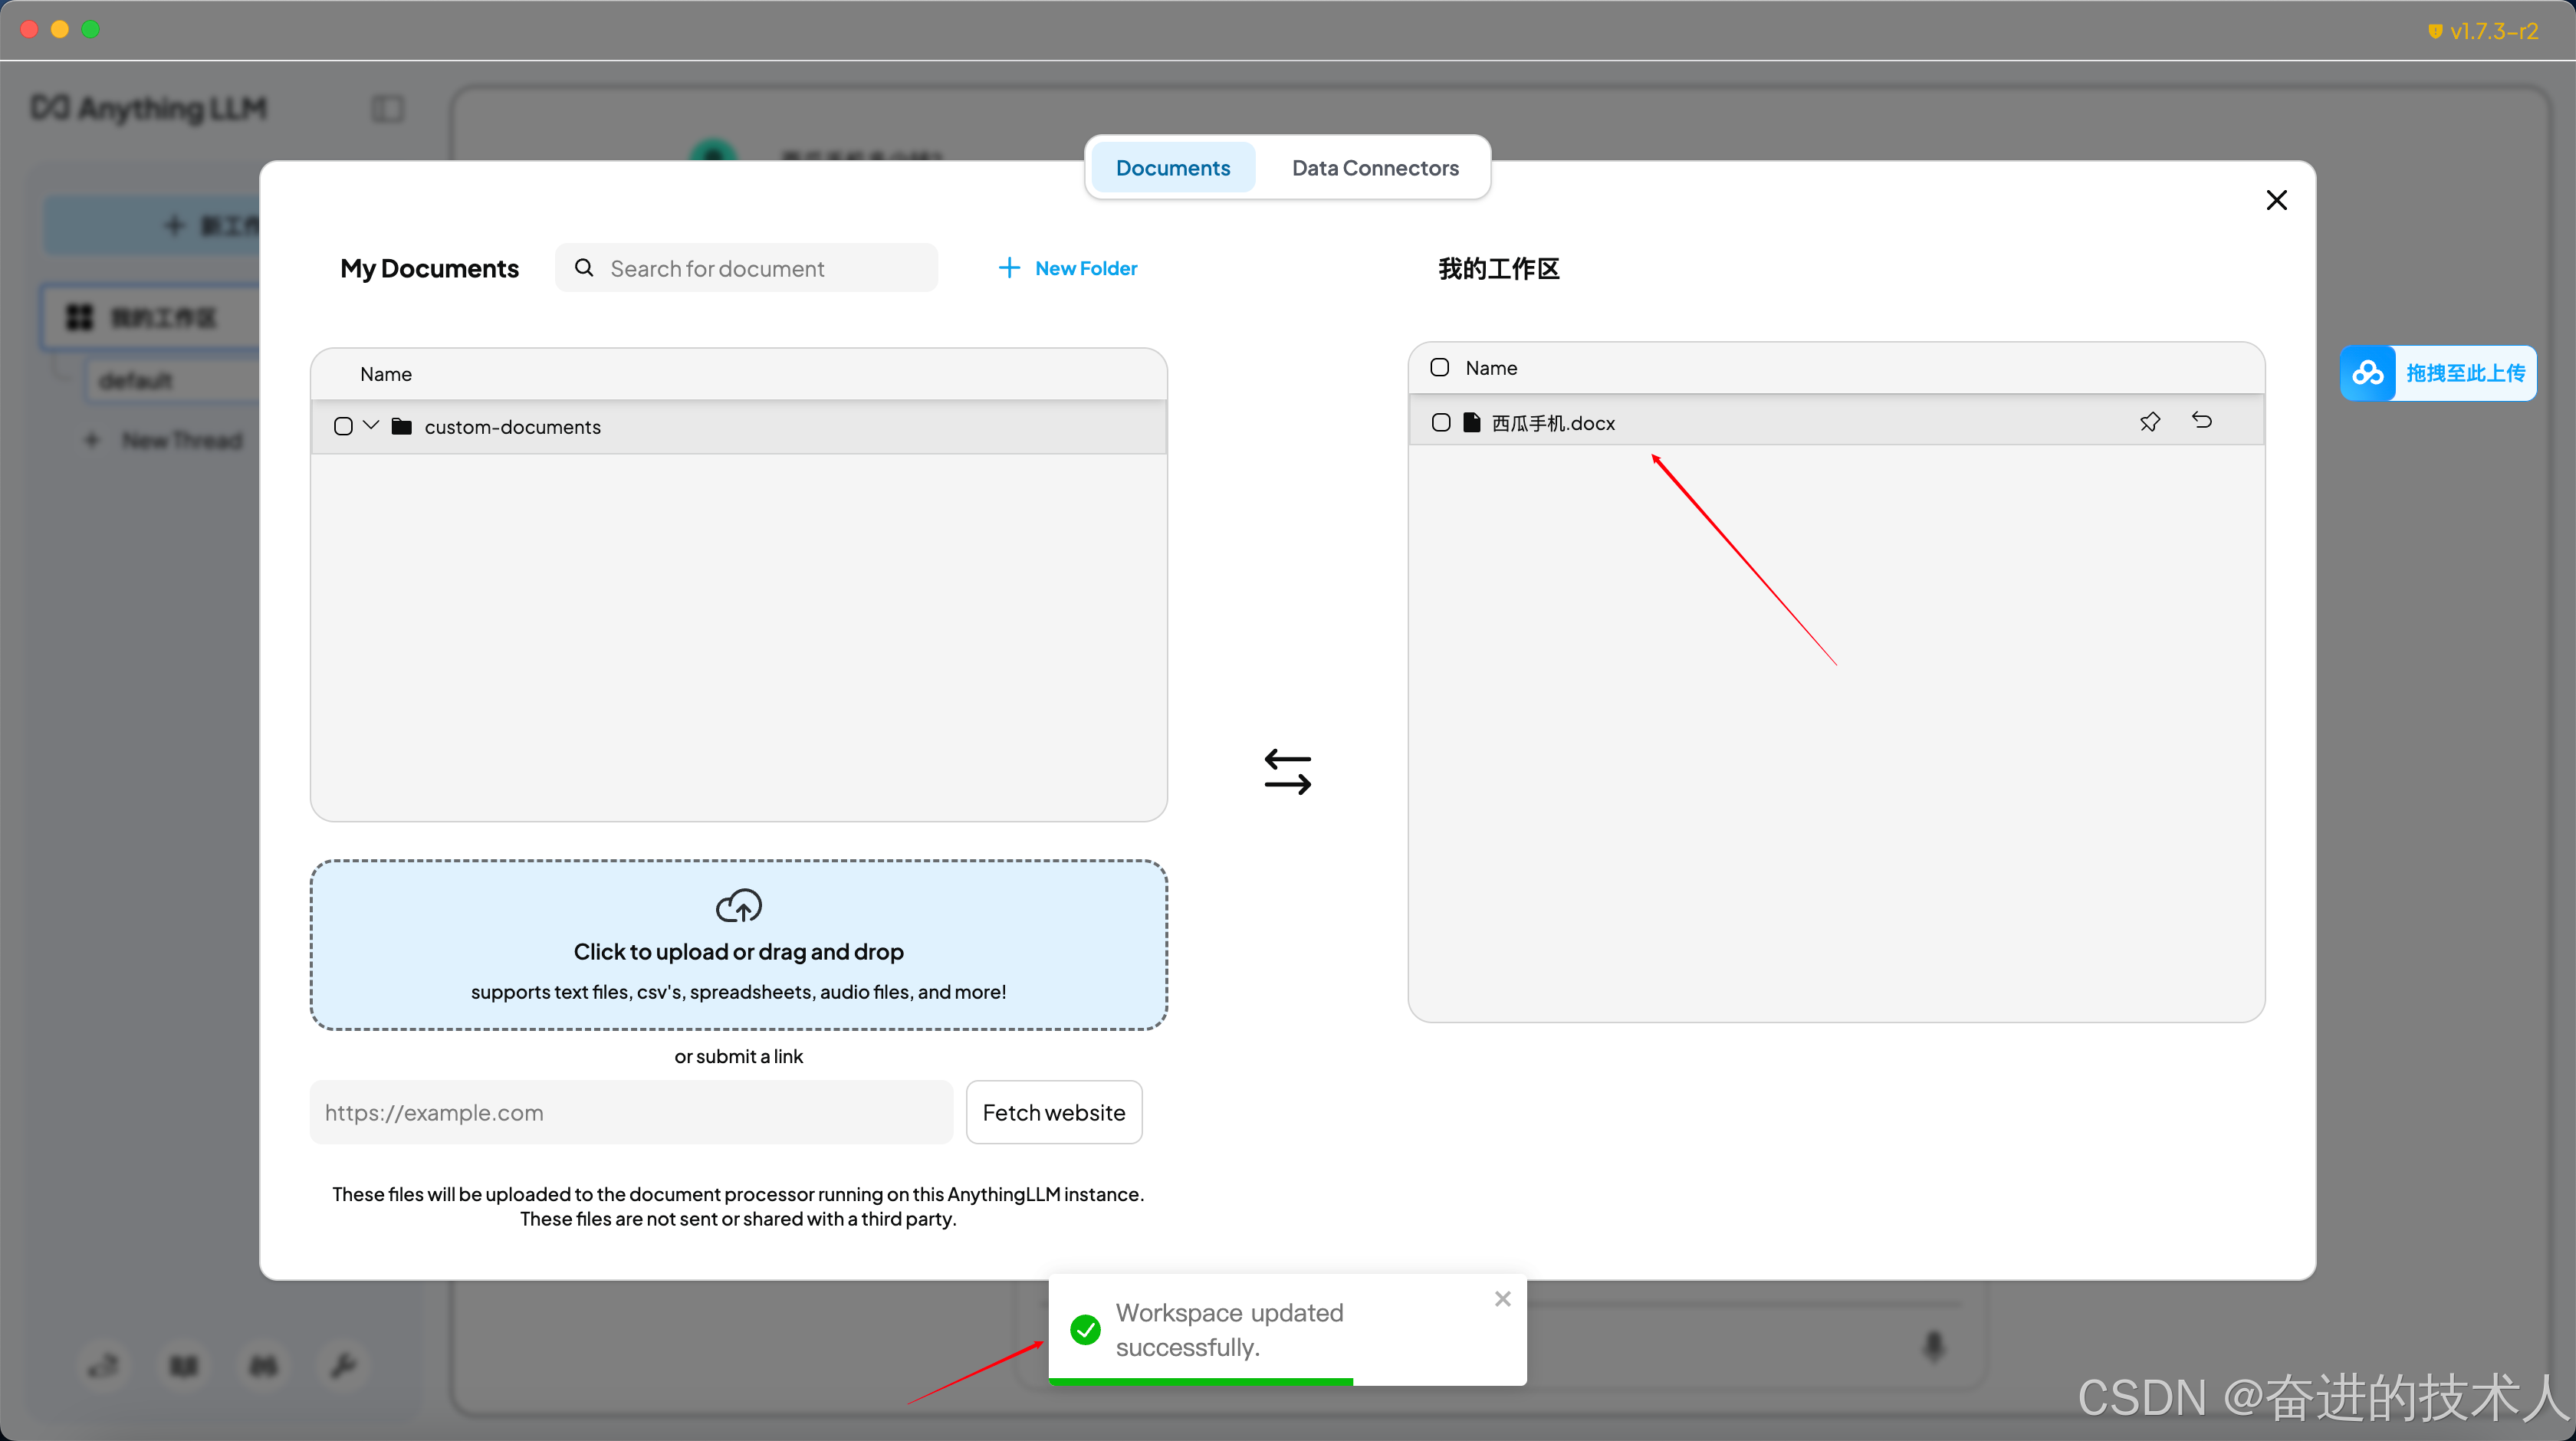Click the cloud upload icon

(738, 906)
